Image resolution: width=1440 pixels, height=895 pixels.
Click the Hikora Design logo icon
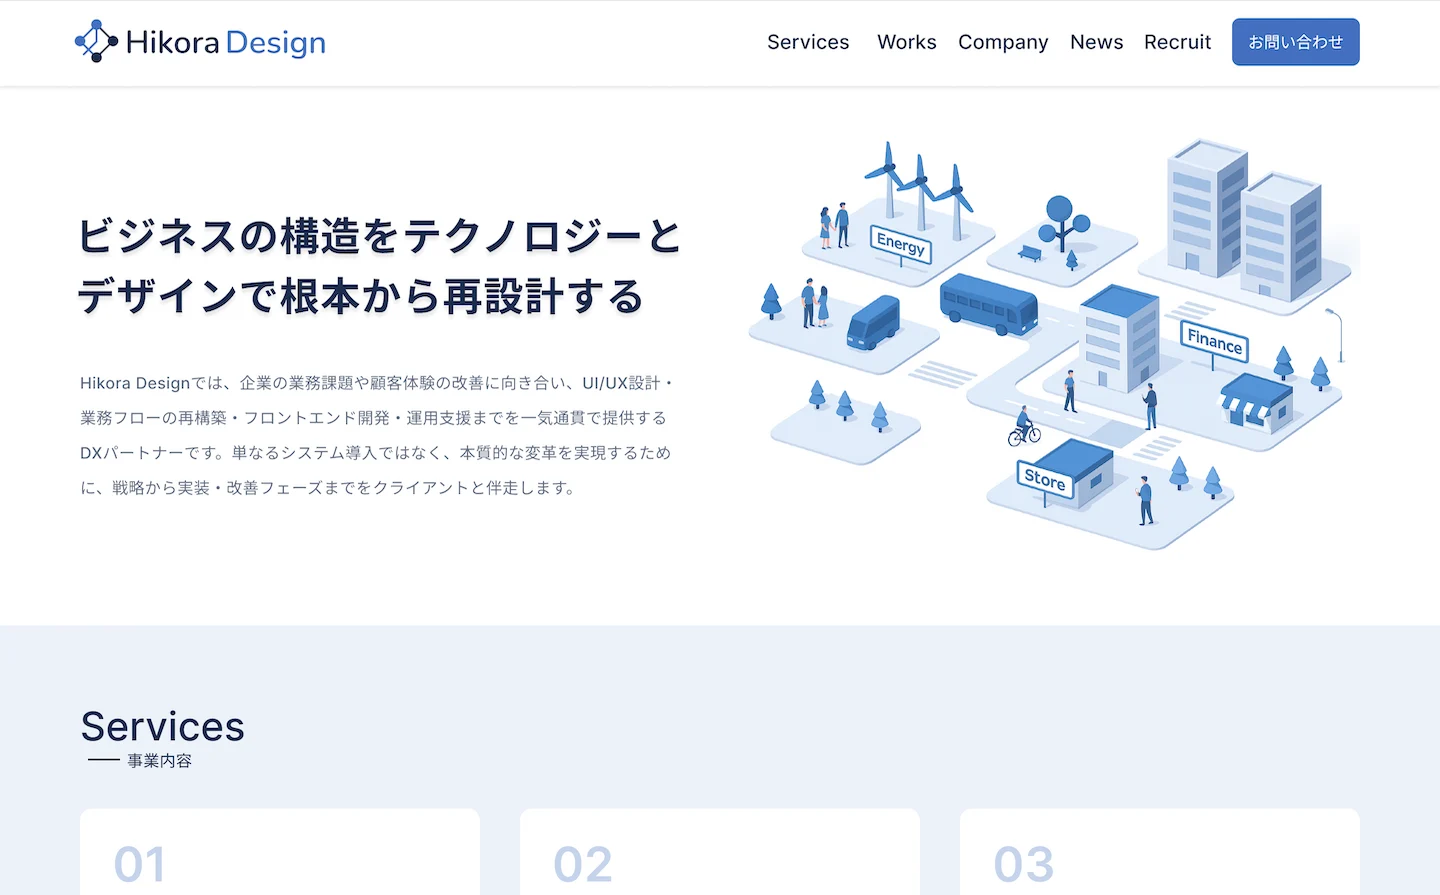96,42
